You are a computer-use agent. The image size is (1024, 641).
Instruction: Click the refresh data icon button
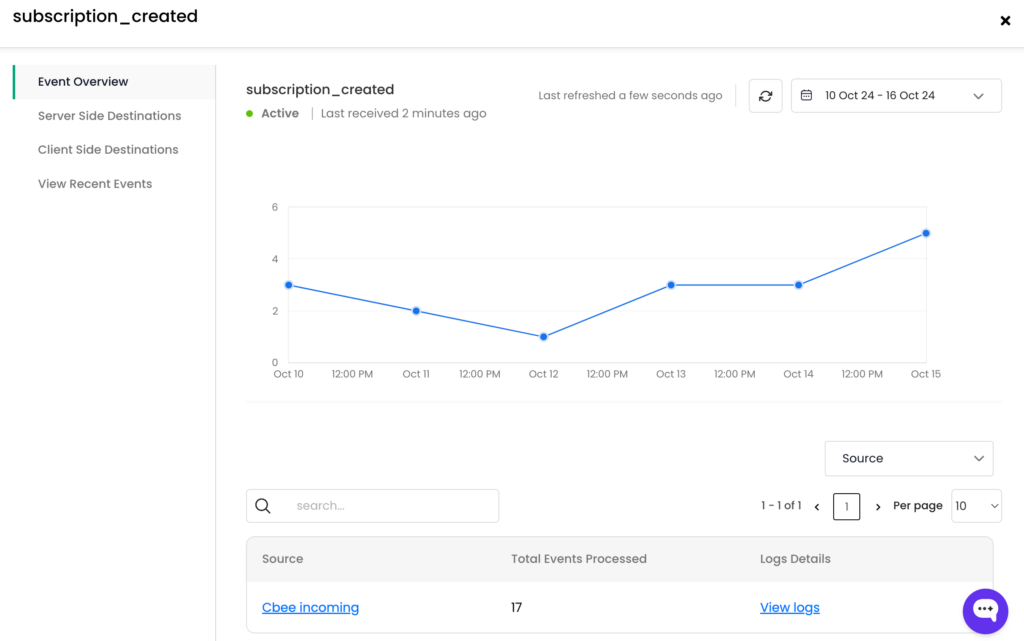pos(765,96)
